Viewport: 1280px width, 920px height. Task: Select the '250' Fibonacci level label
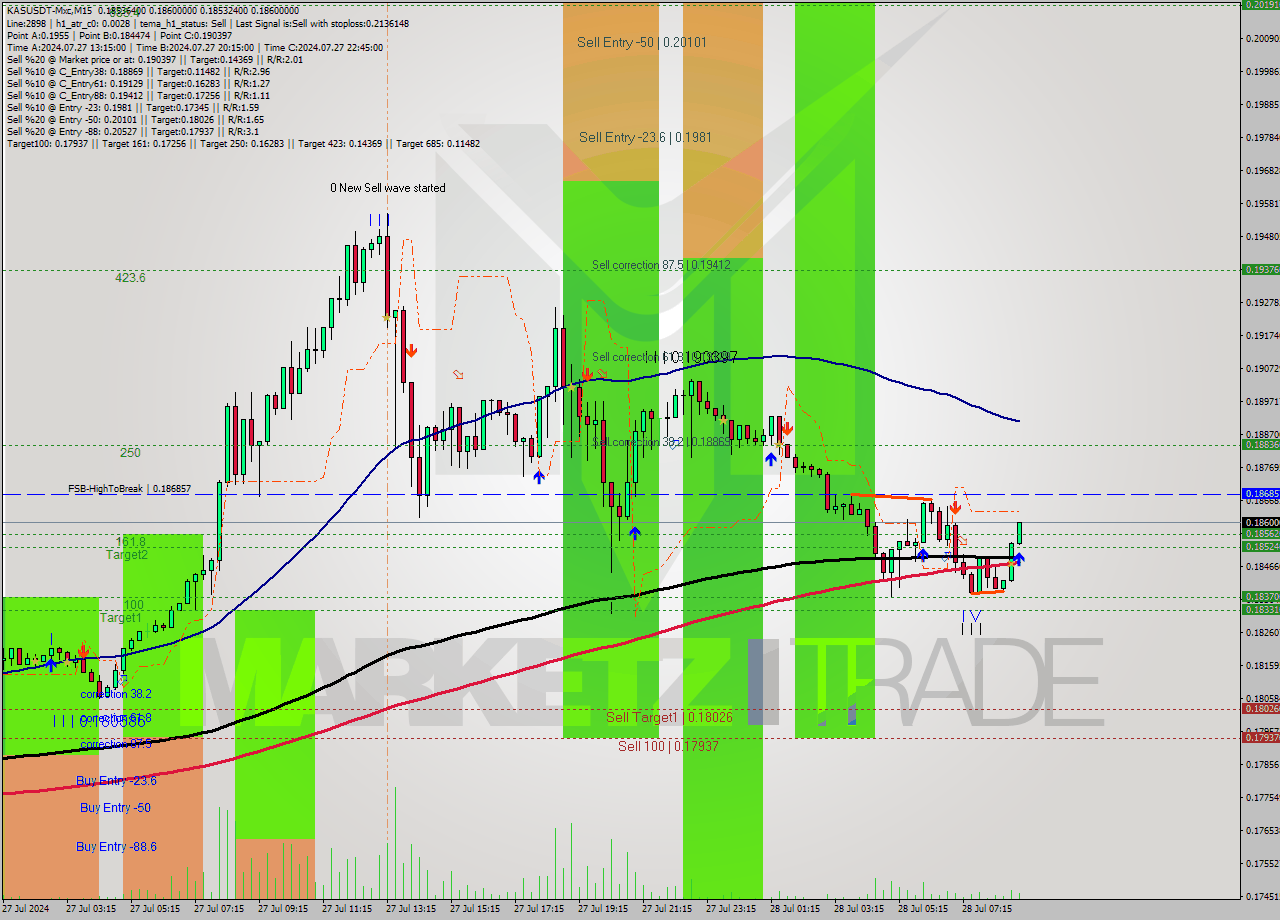click(130, 453)
